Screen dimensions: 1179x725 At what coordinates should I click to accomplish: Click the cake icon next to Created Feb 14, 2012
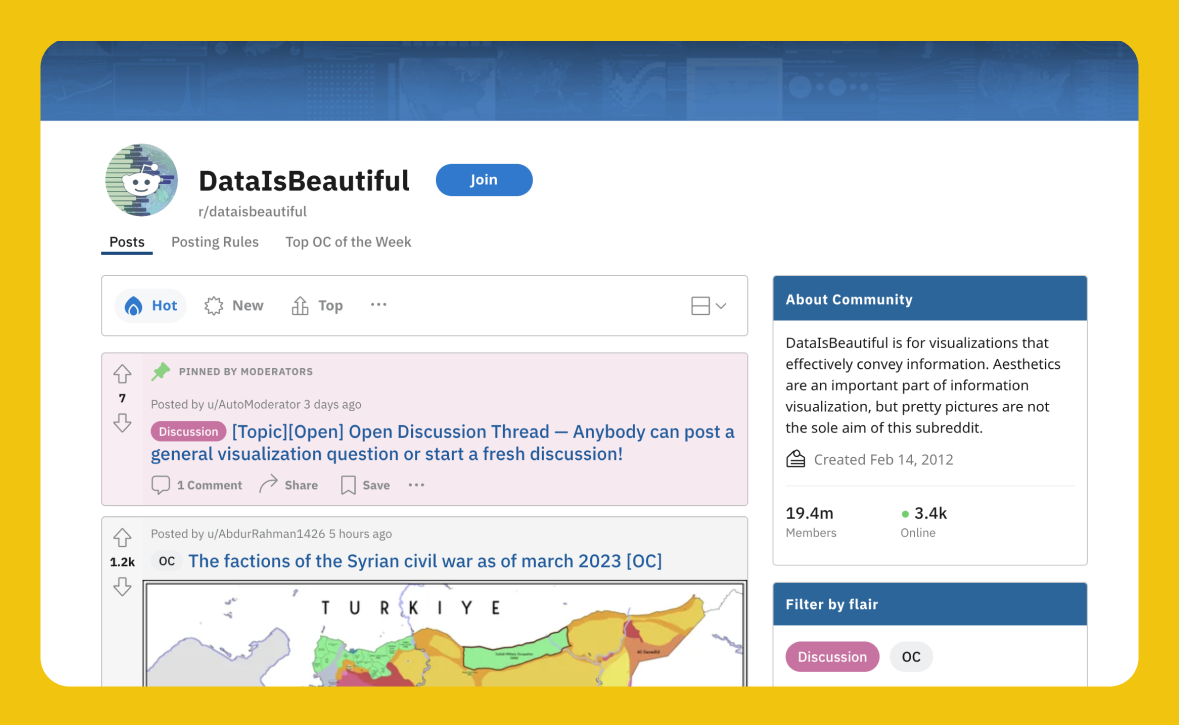click(x=795, y=458)
